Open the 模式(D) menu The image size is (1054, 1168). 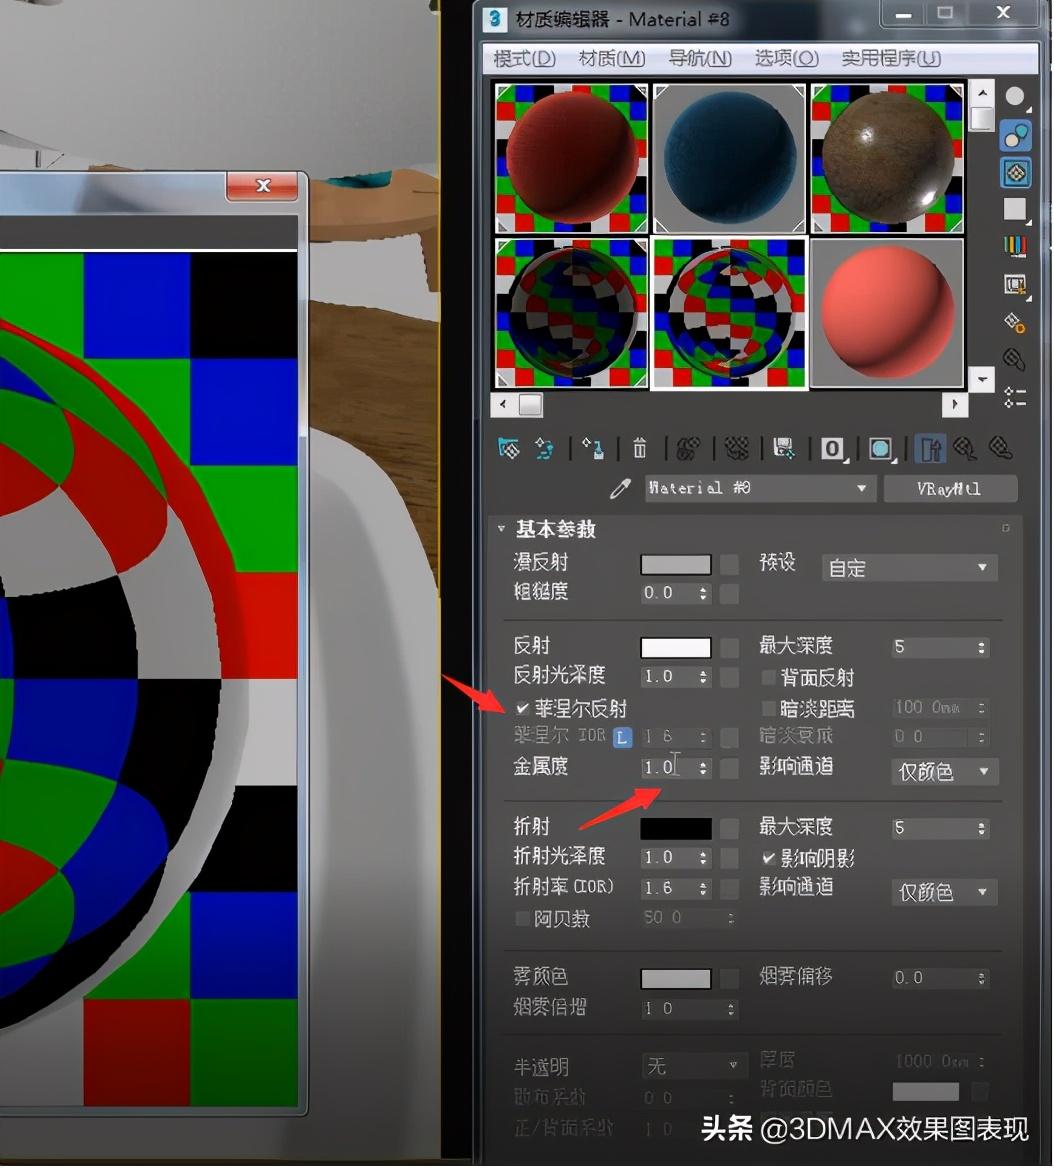click(524, 58)
